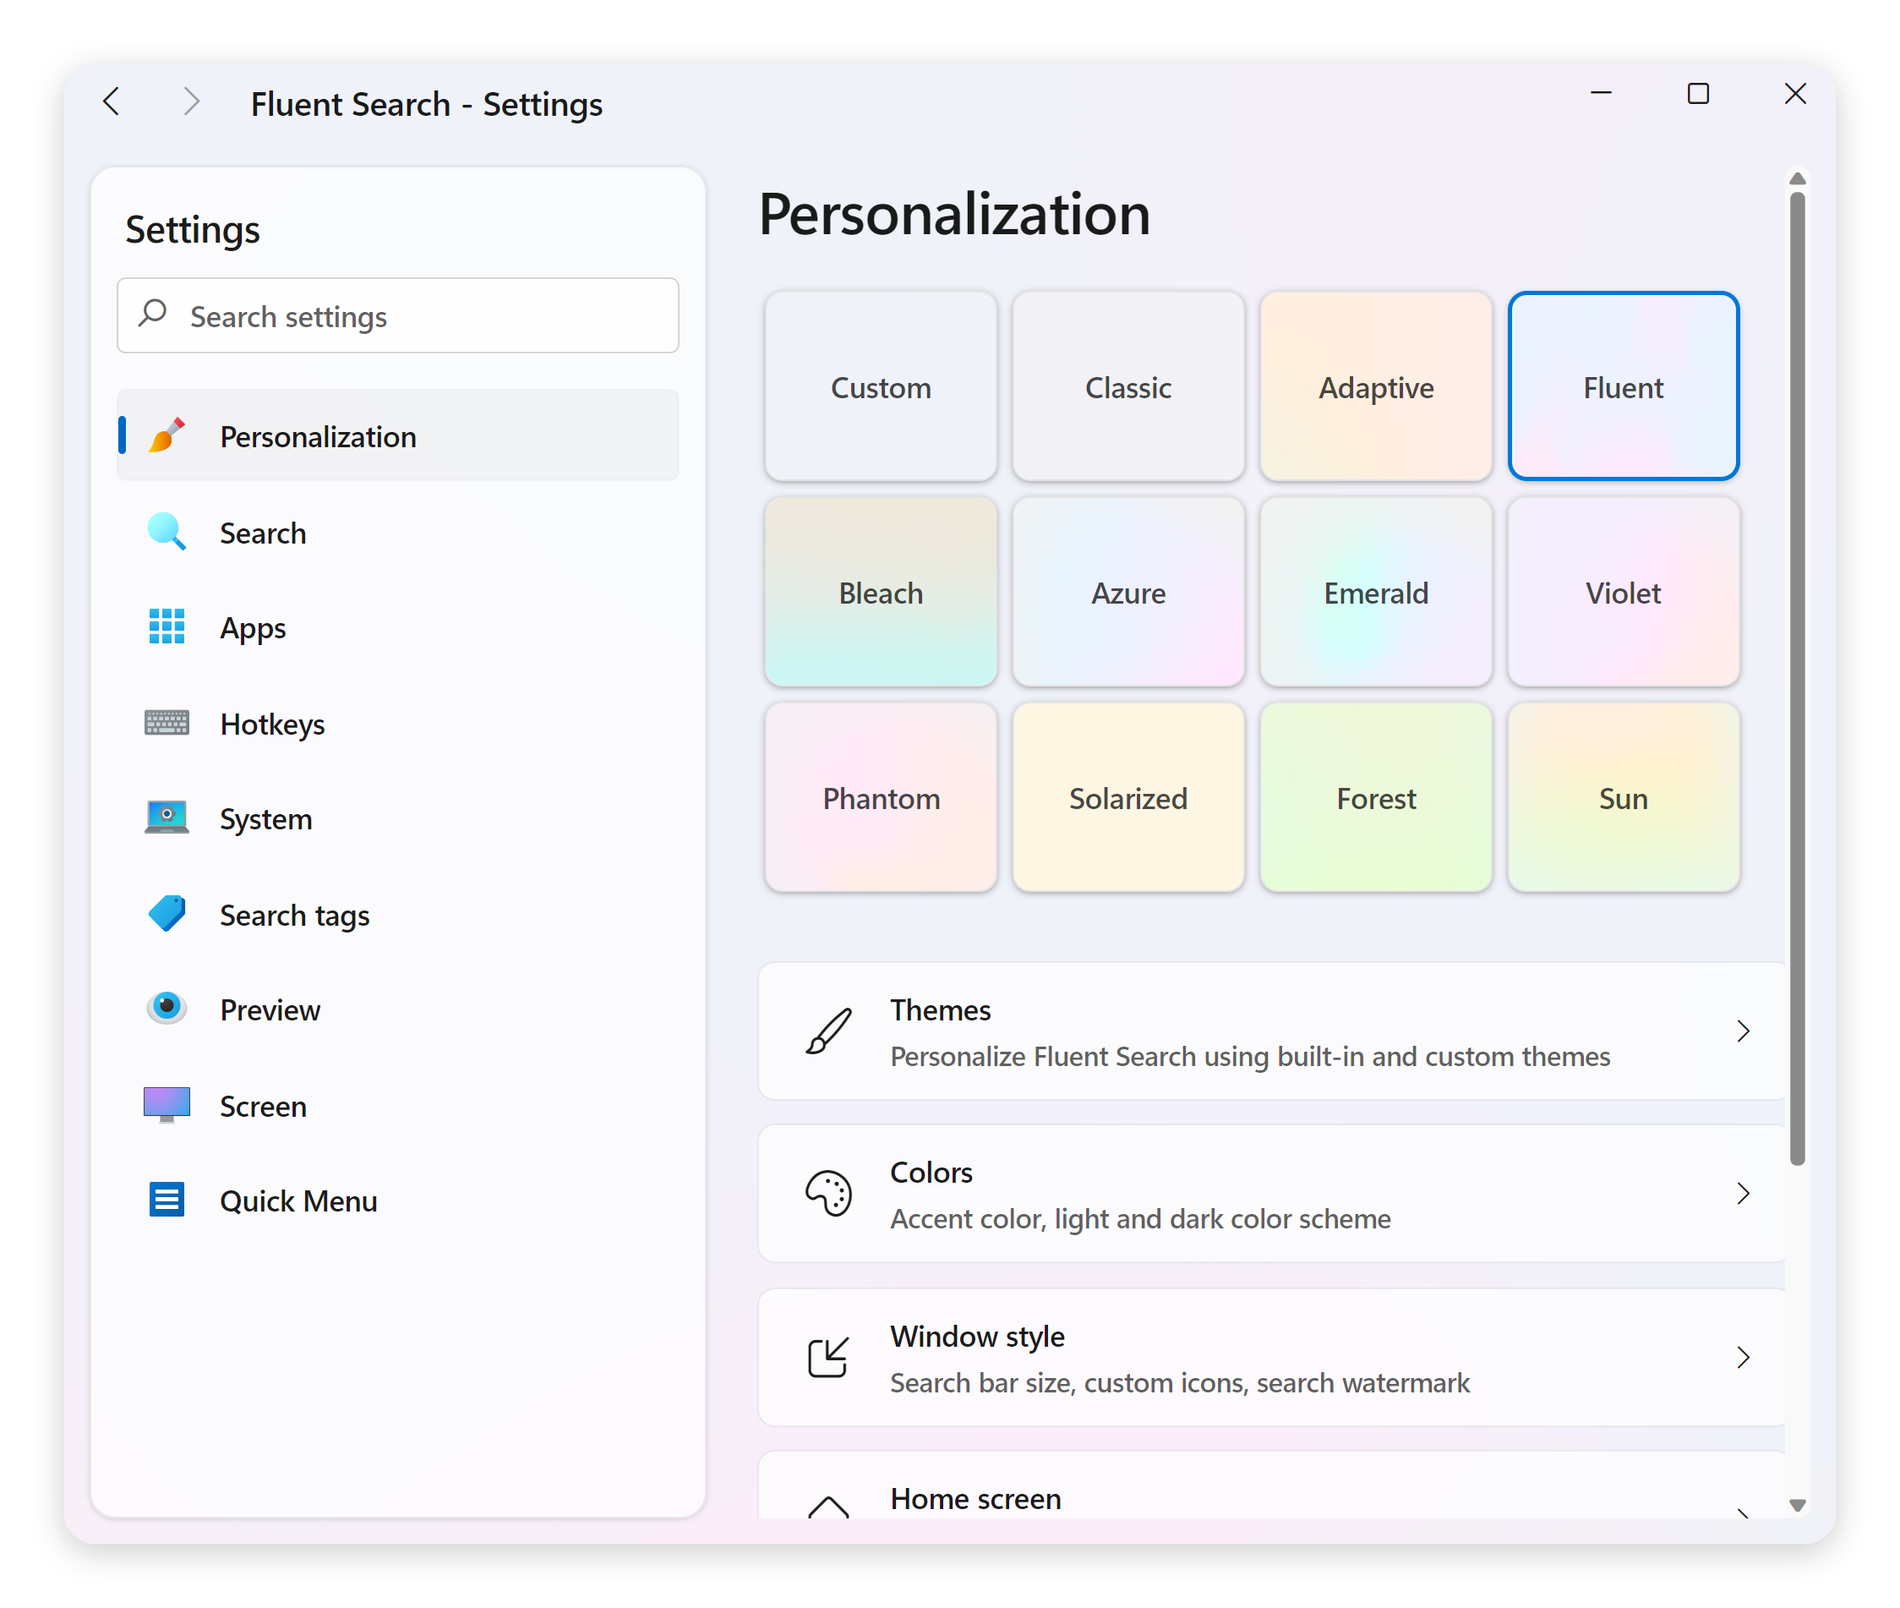Go to the Apps settings section
The width and height of the screenshot is (1900, 1608).
398,626
